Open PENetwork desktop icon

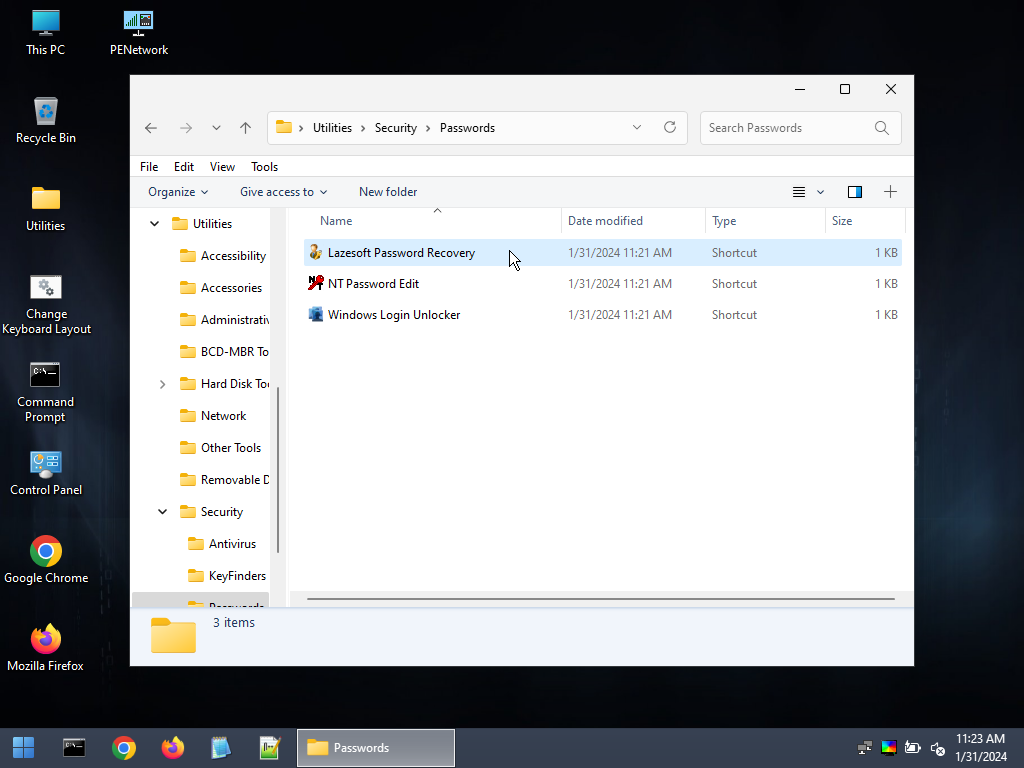[138, 33]
